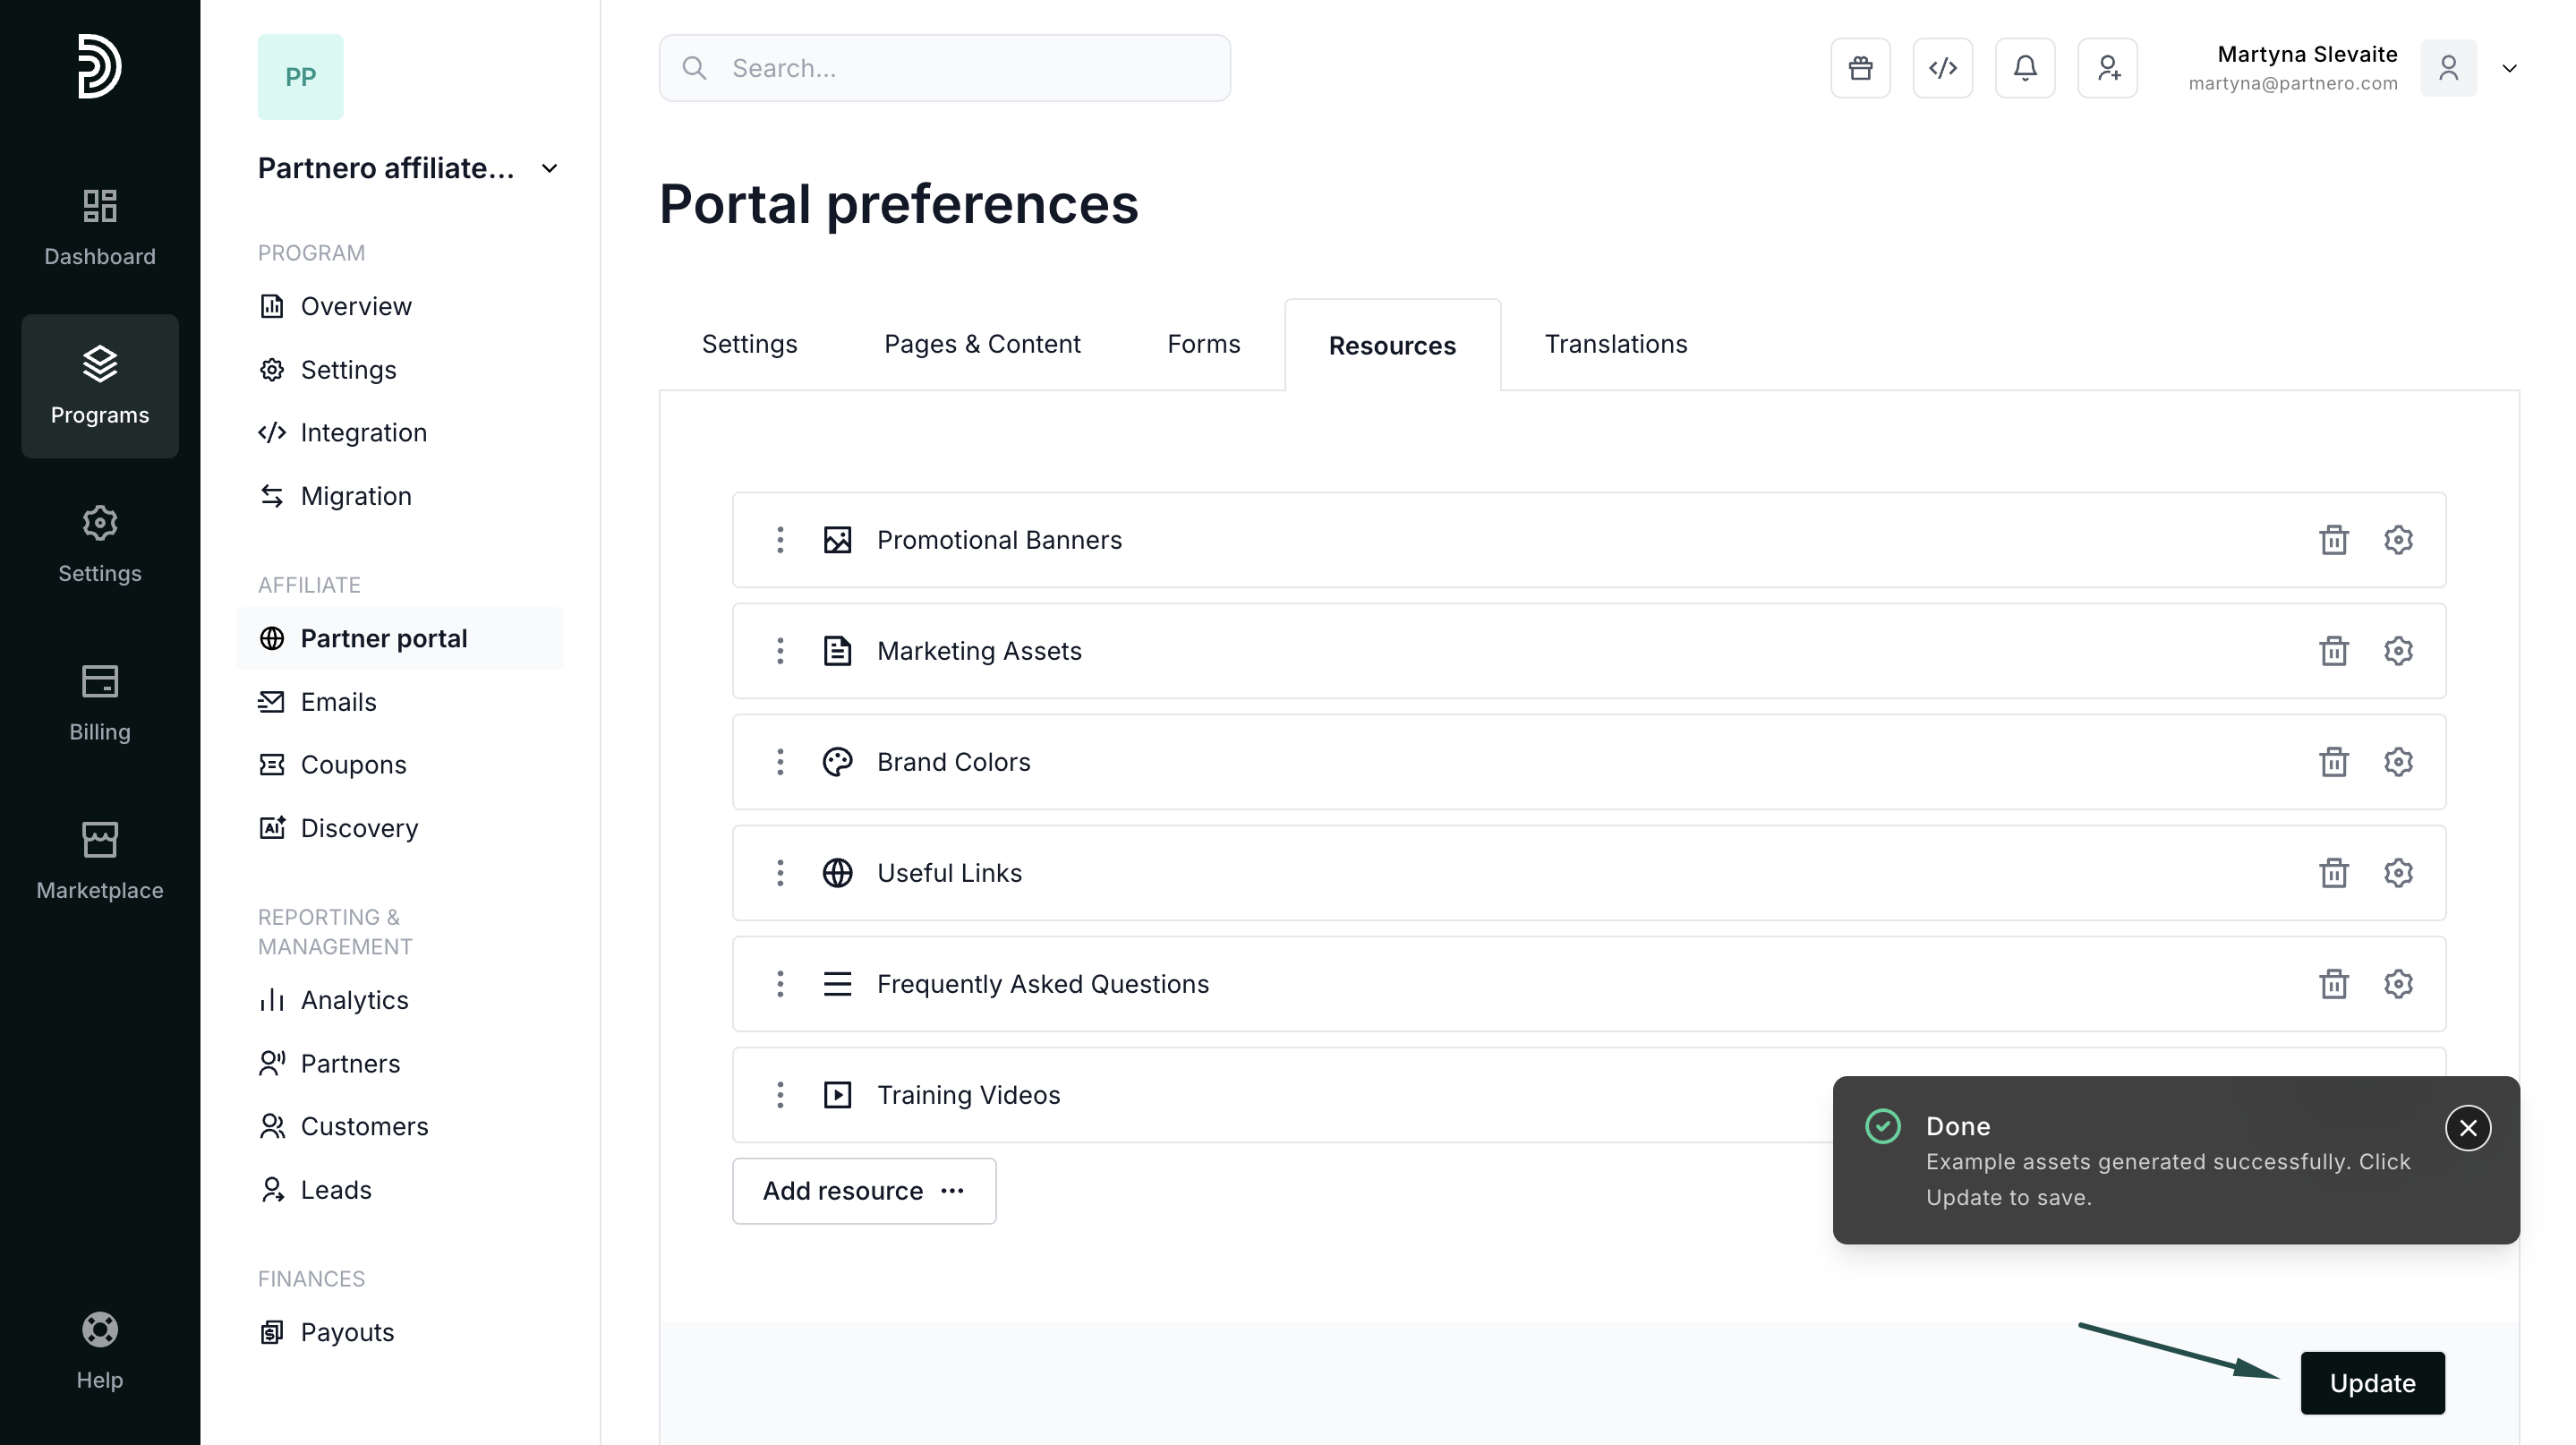Delete the Frequently Asked Questions resource
The image size is (2576, 1445).
pos(2333,984)
